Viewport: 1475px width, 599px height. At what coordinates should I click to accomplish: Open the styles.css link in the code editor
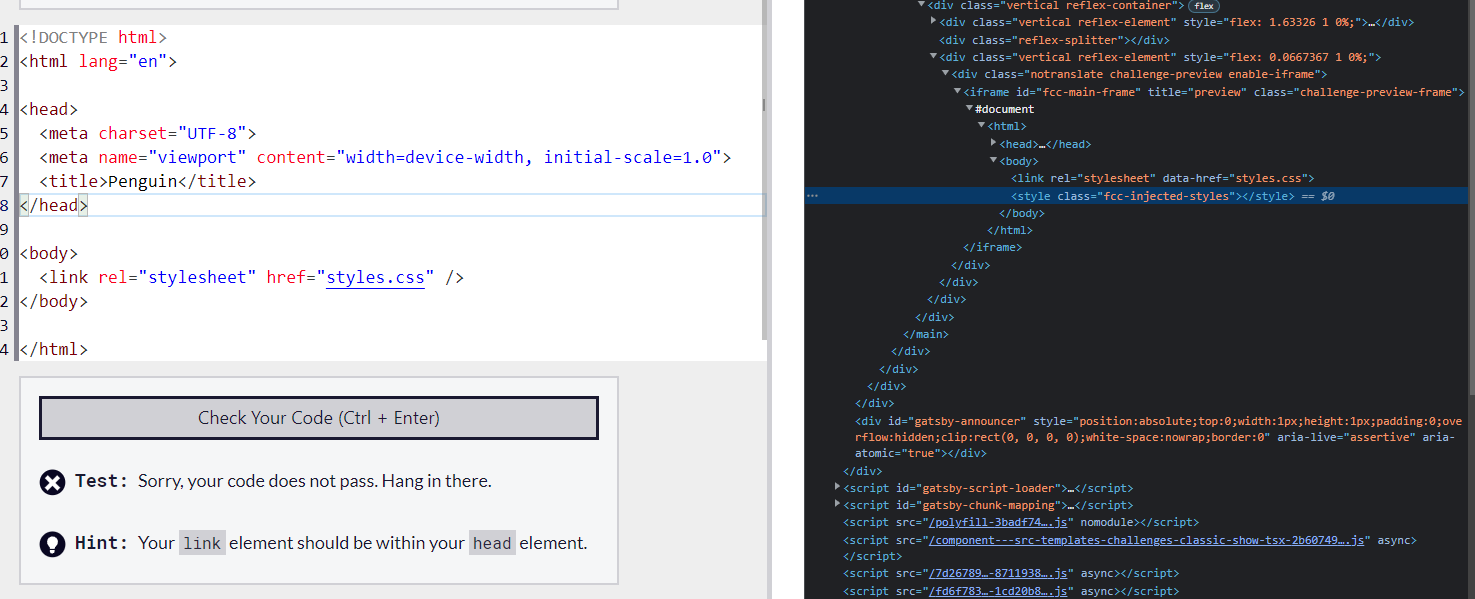tap(376, 277)
